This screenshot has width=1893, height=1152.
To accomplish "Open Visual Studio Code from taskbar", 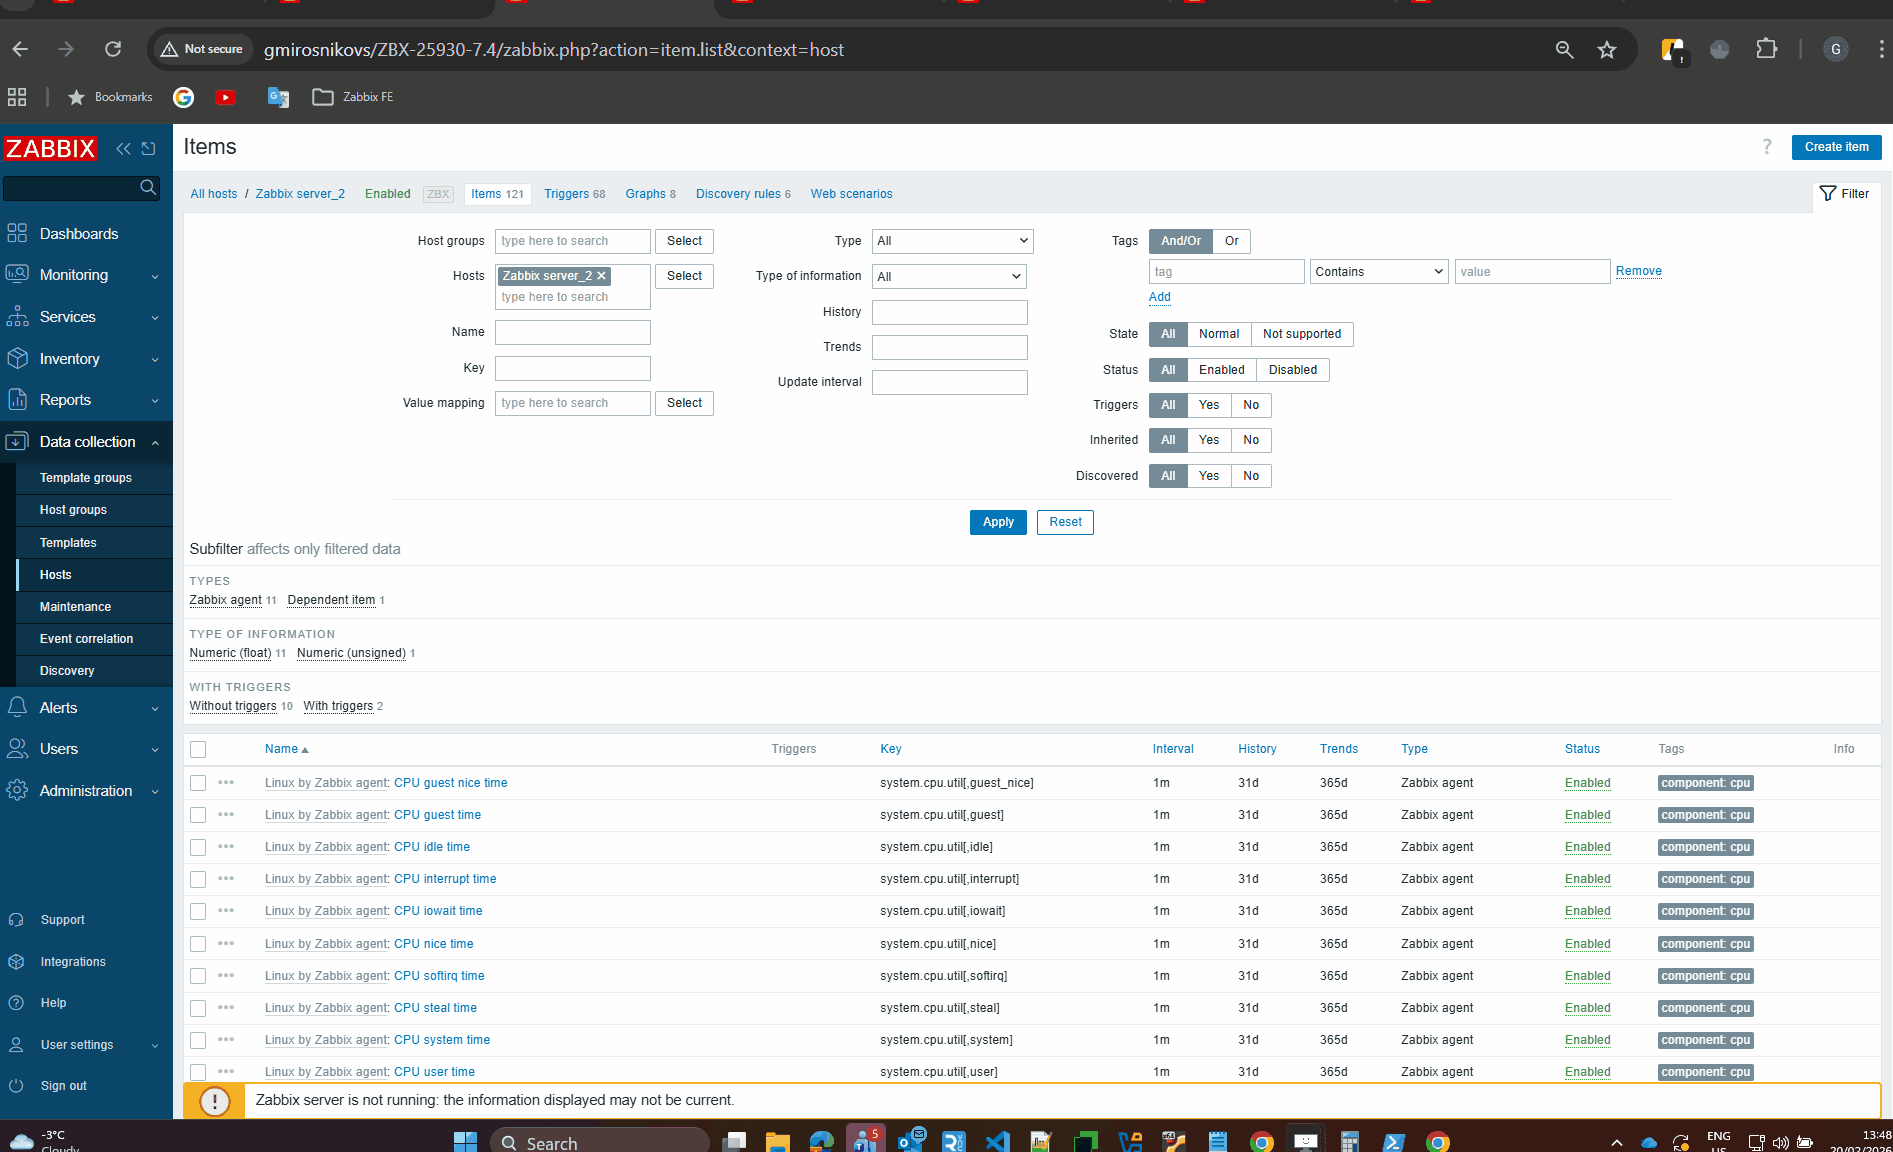I will pyautogui.click(x=997, y=1141).
